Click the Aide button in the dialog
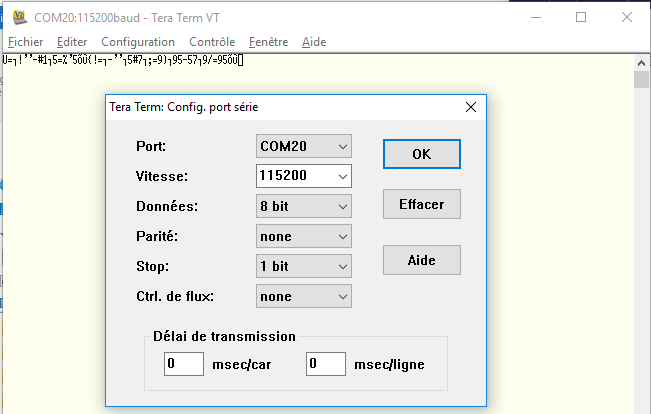651x414 pixels. click(422, 260)
